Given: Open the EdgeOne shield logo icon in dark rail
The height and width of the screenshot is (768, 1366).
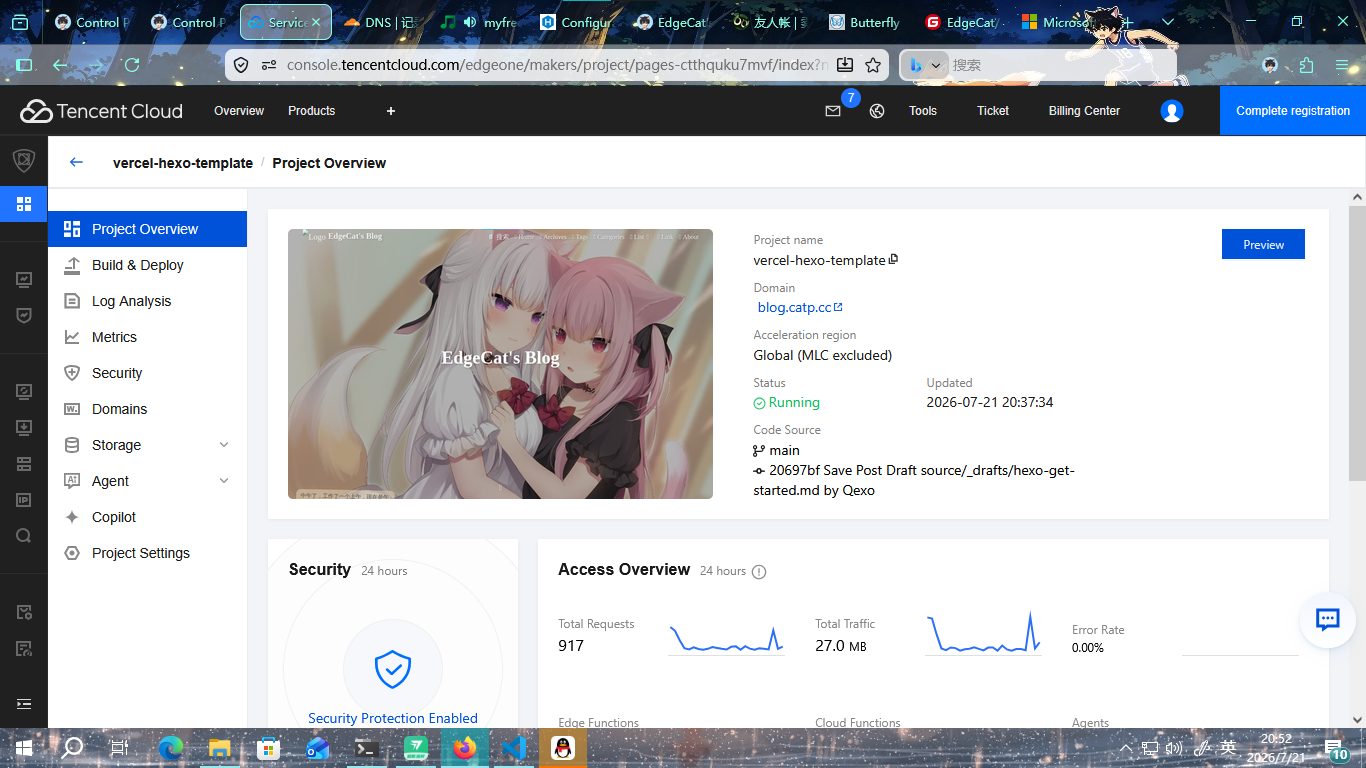Looking at the screenshot, I should click(x=23, y=160).
